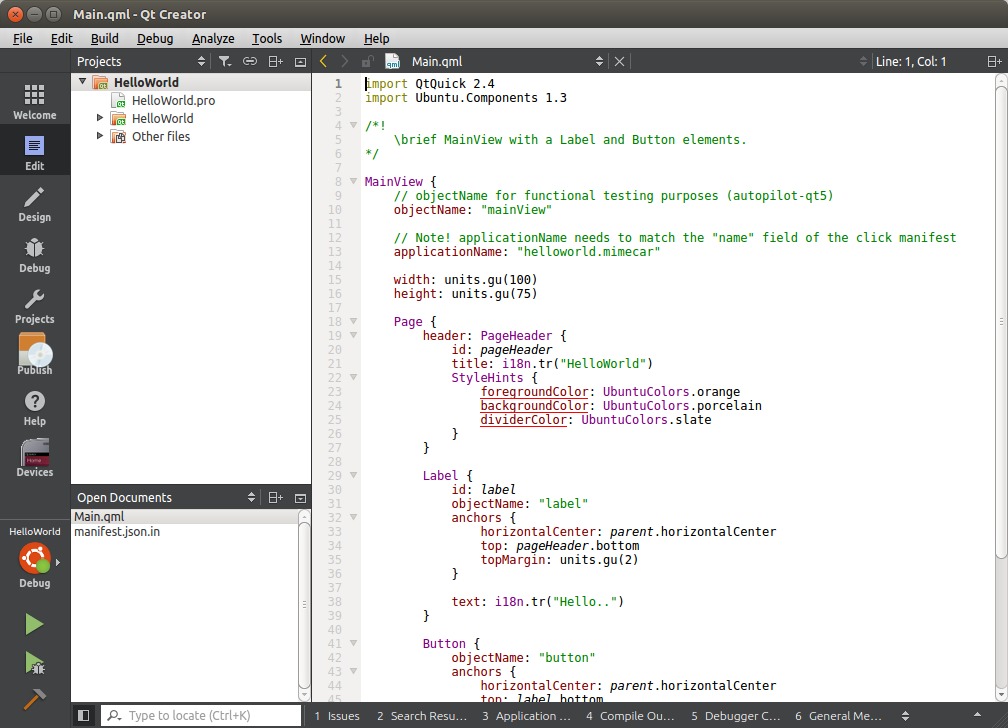Split the Open Documents panel
The image size is (1008, 728).
click(275, 498)
